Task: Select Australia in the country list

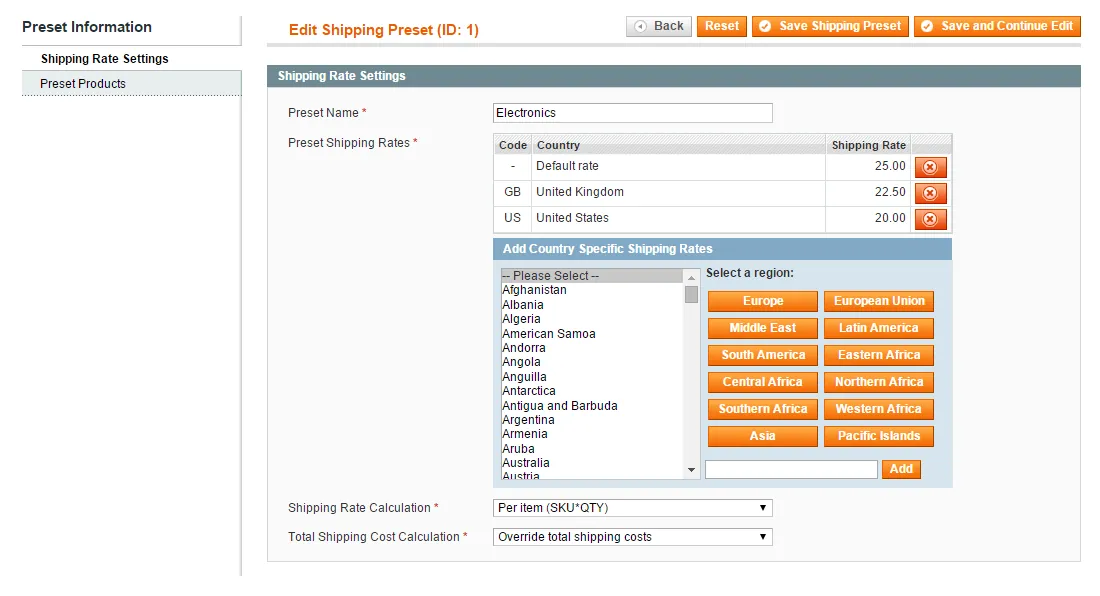Action: 591,463
